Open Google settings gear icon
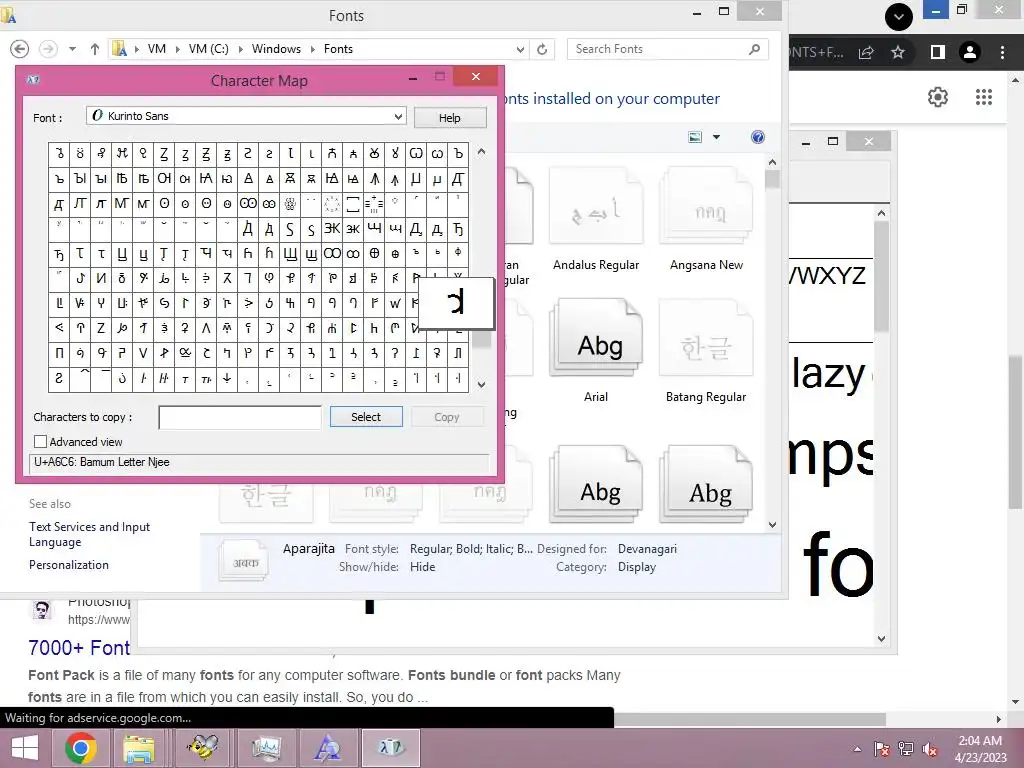 point(938,97)
